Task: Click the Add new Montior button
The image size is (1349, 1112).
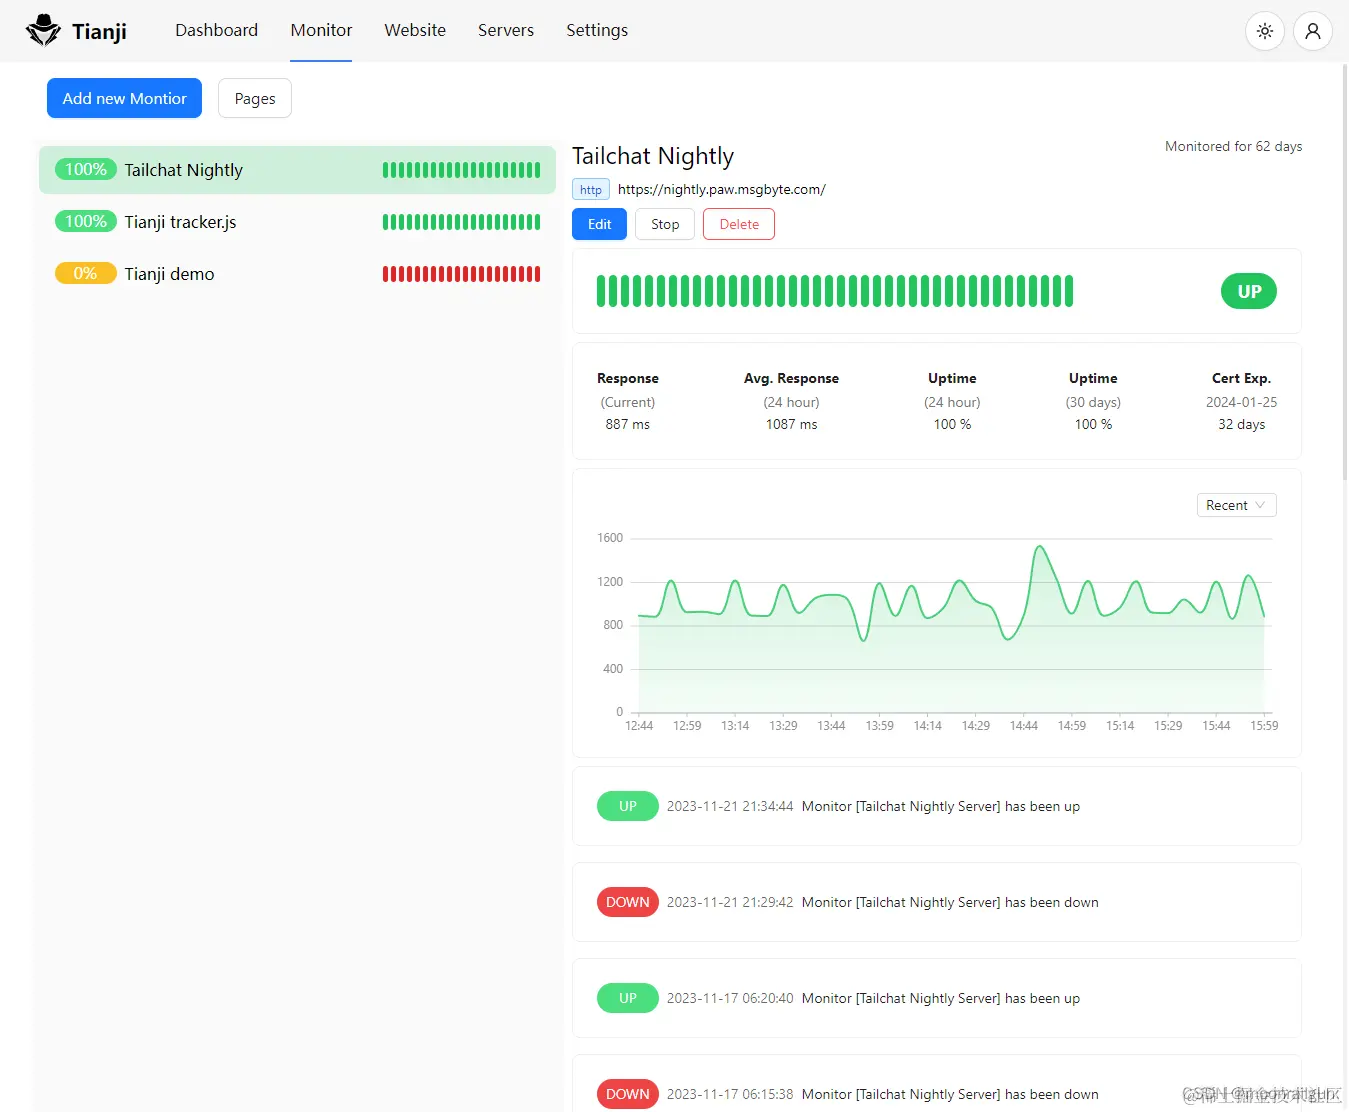Action: 124,98
